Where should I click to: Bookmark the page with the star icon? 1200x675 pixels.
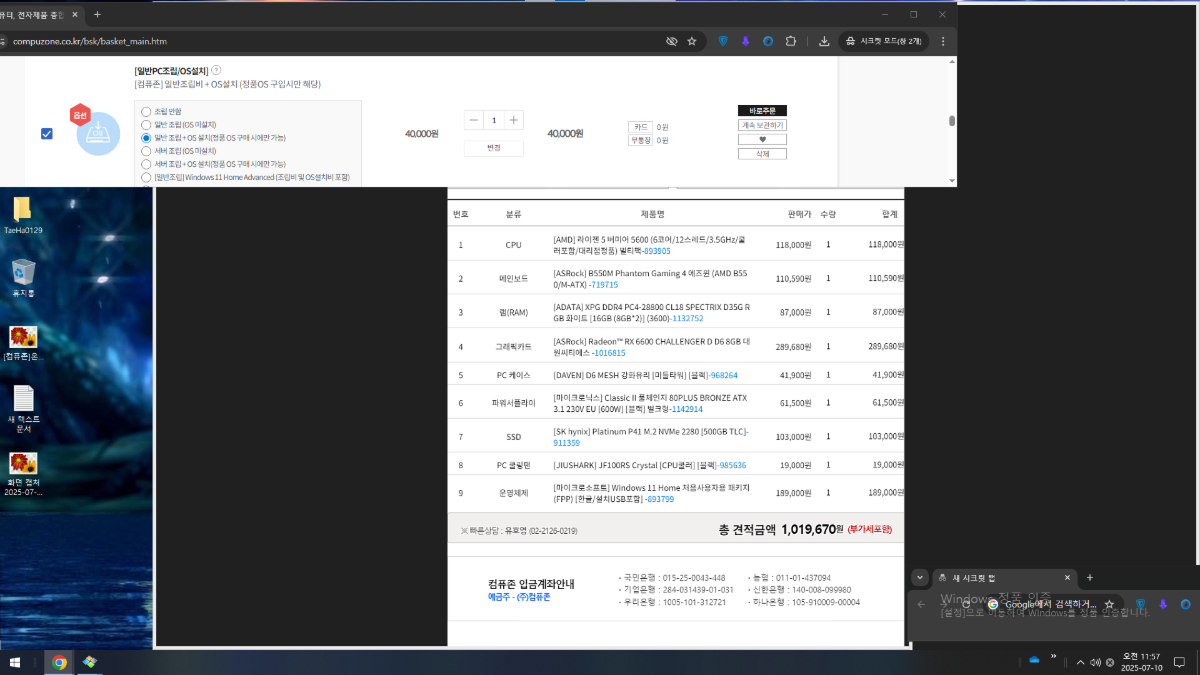pos(691,41)
